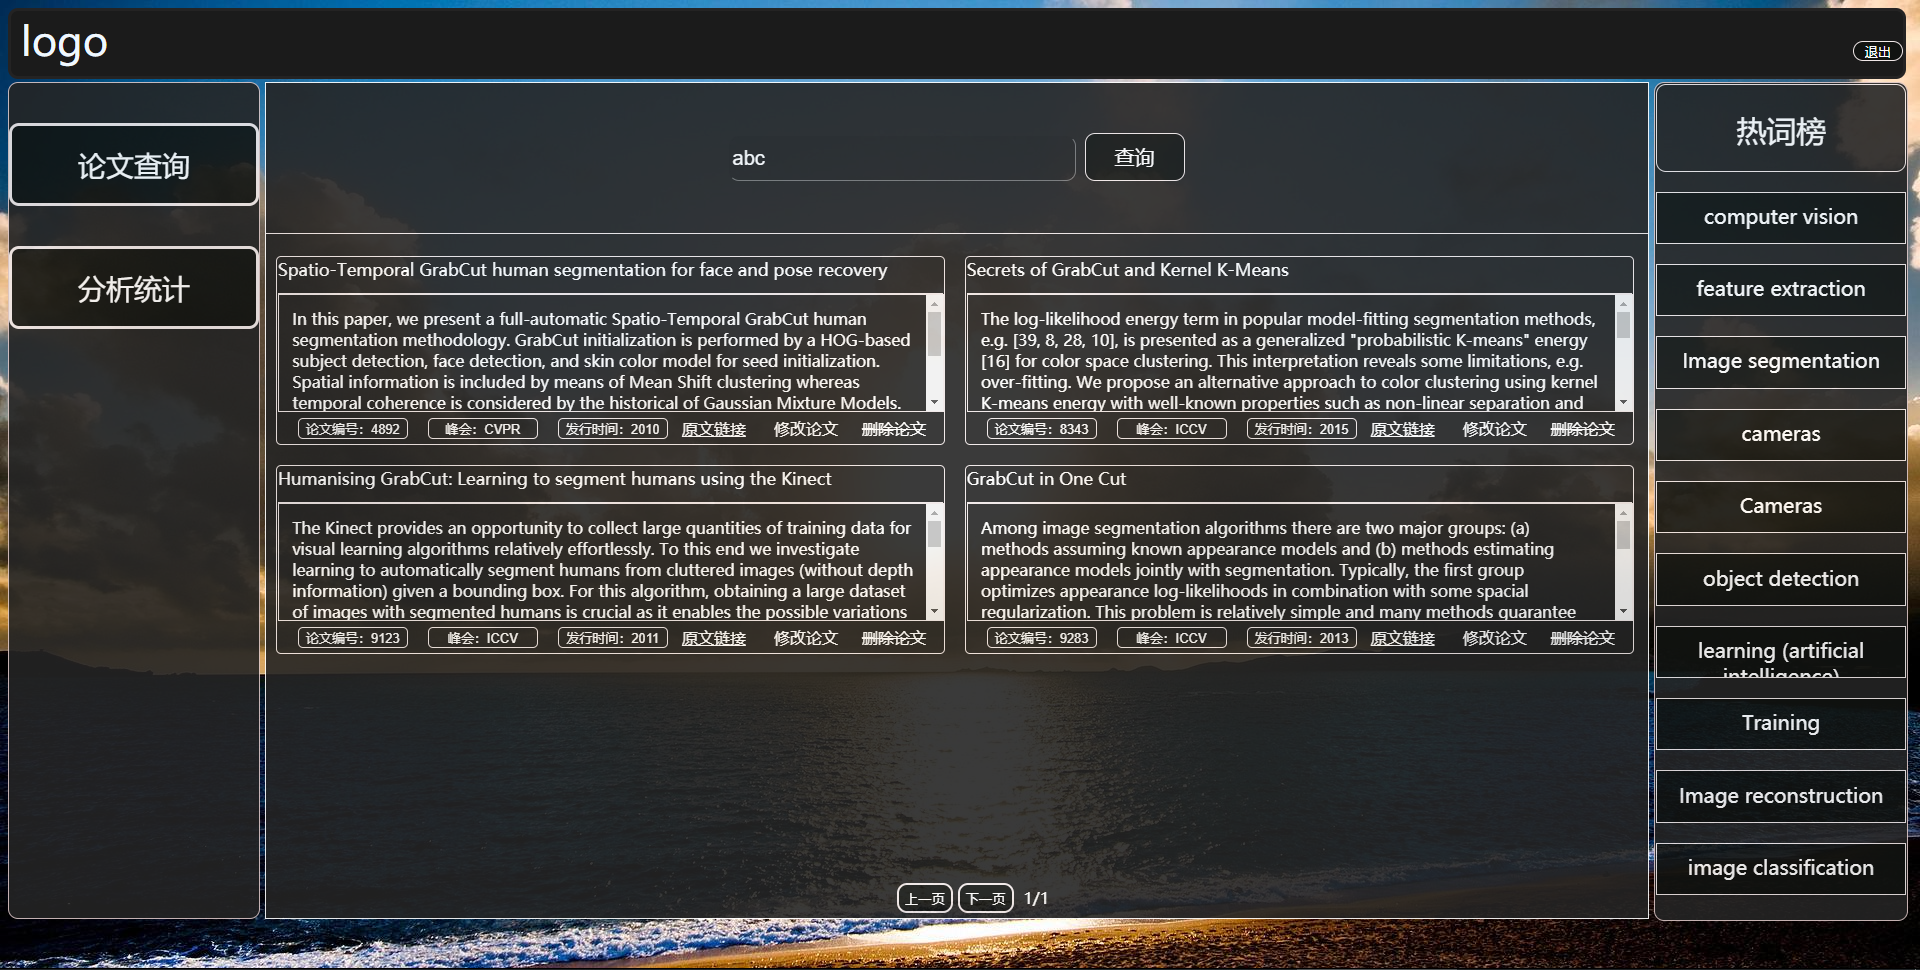Click the 发行时间: 2015 badge
Image resolution: width=1920 pixels, height=970 pixels.
click(1302, 429)
